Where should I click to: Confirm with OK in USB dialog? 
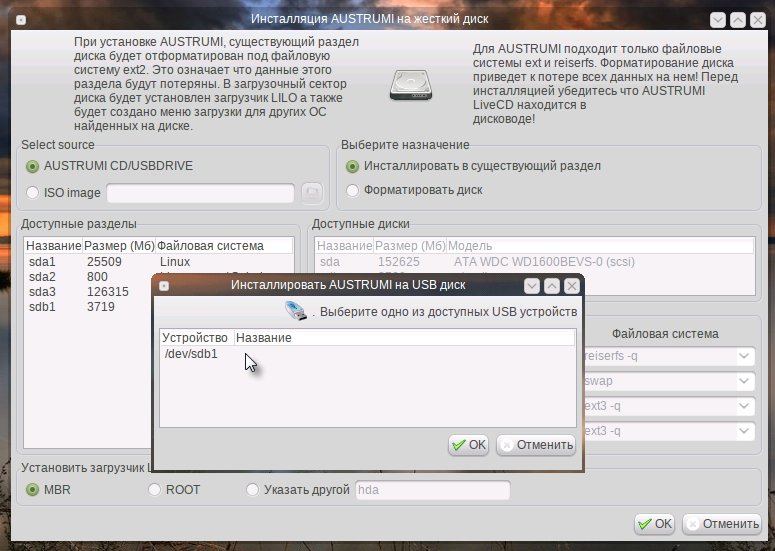click(x=469, y=445)
